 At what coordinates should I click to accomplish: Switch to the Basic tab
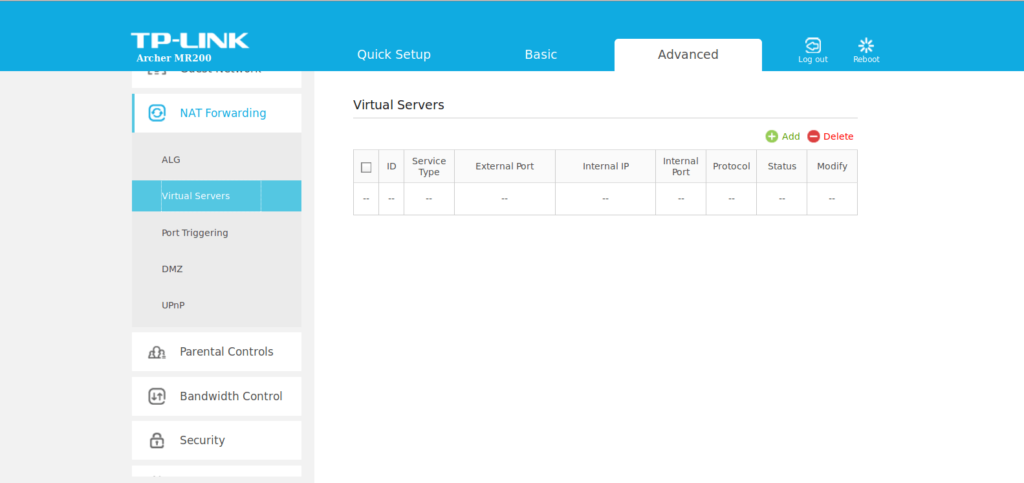tap(541, 55)
